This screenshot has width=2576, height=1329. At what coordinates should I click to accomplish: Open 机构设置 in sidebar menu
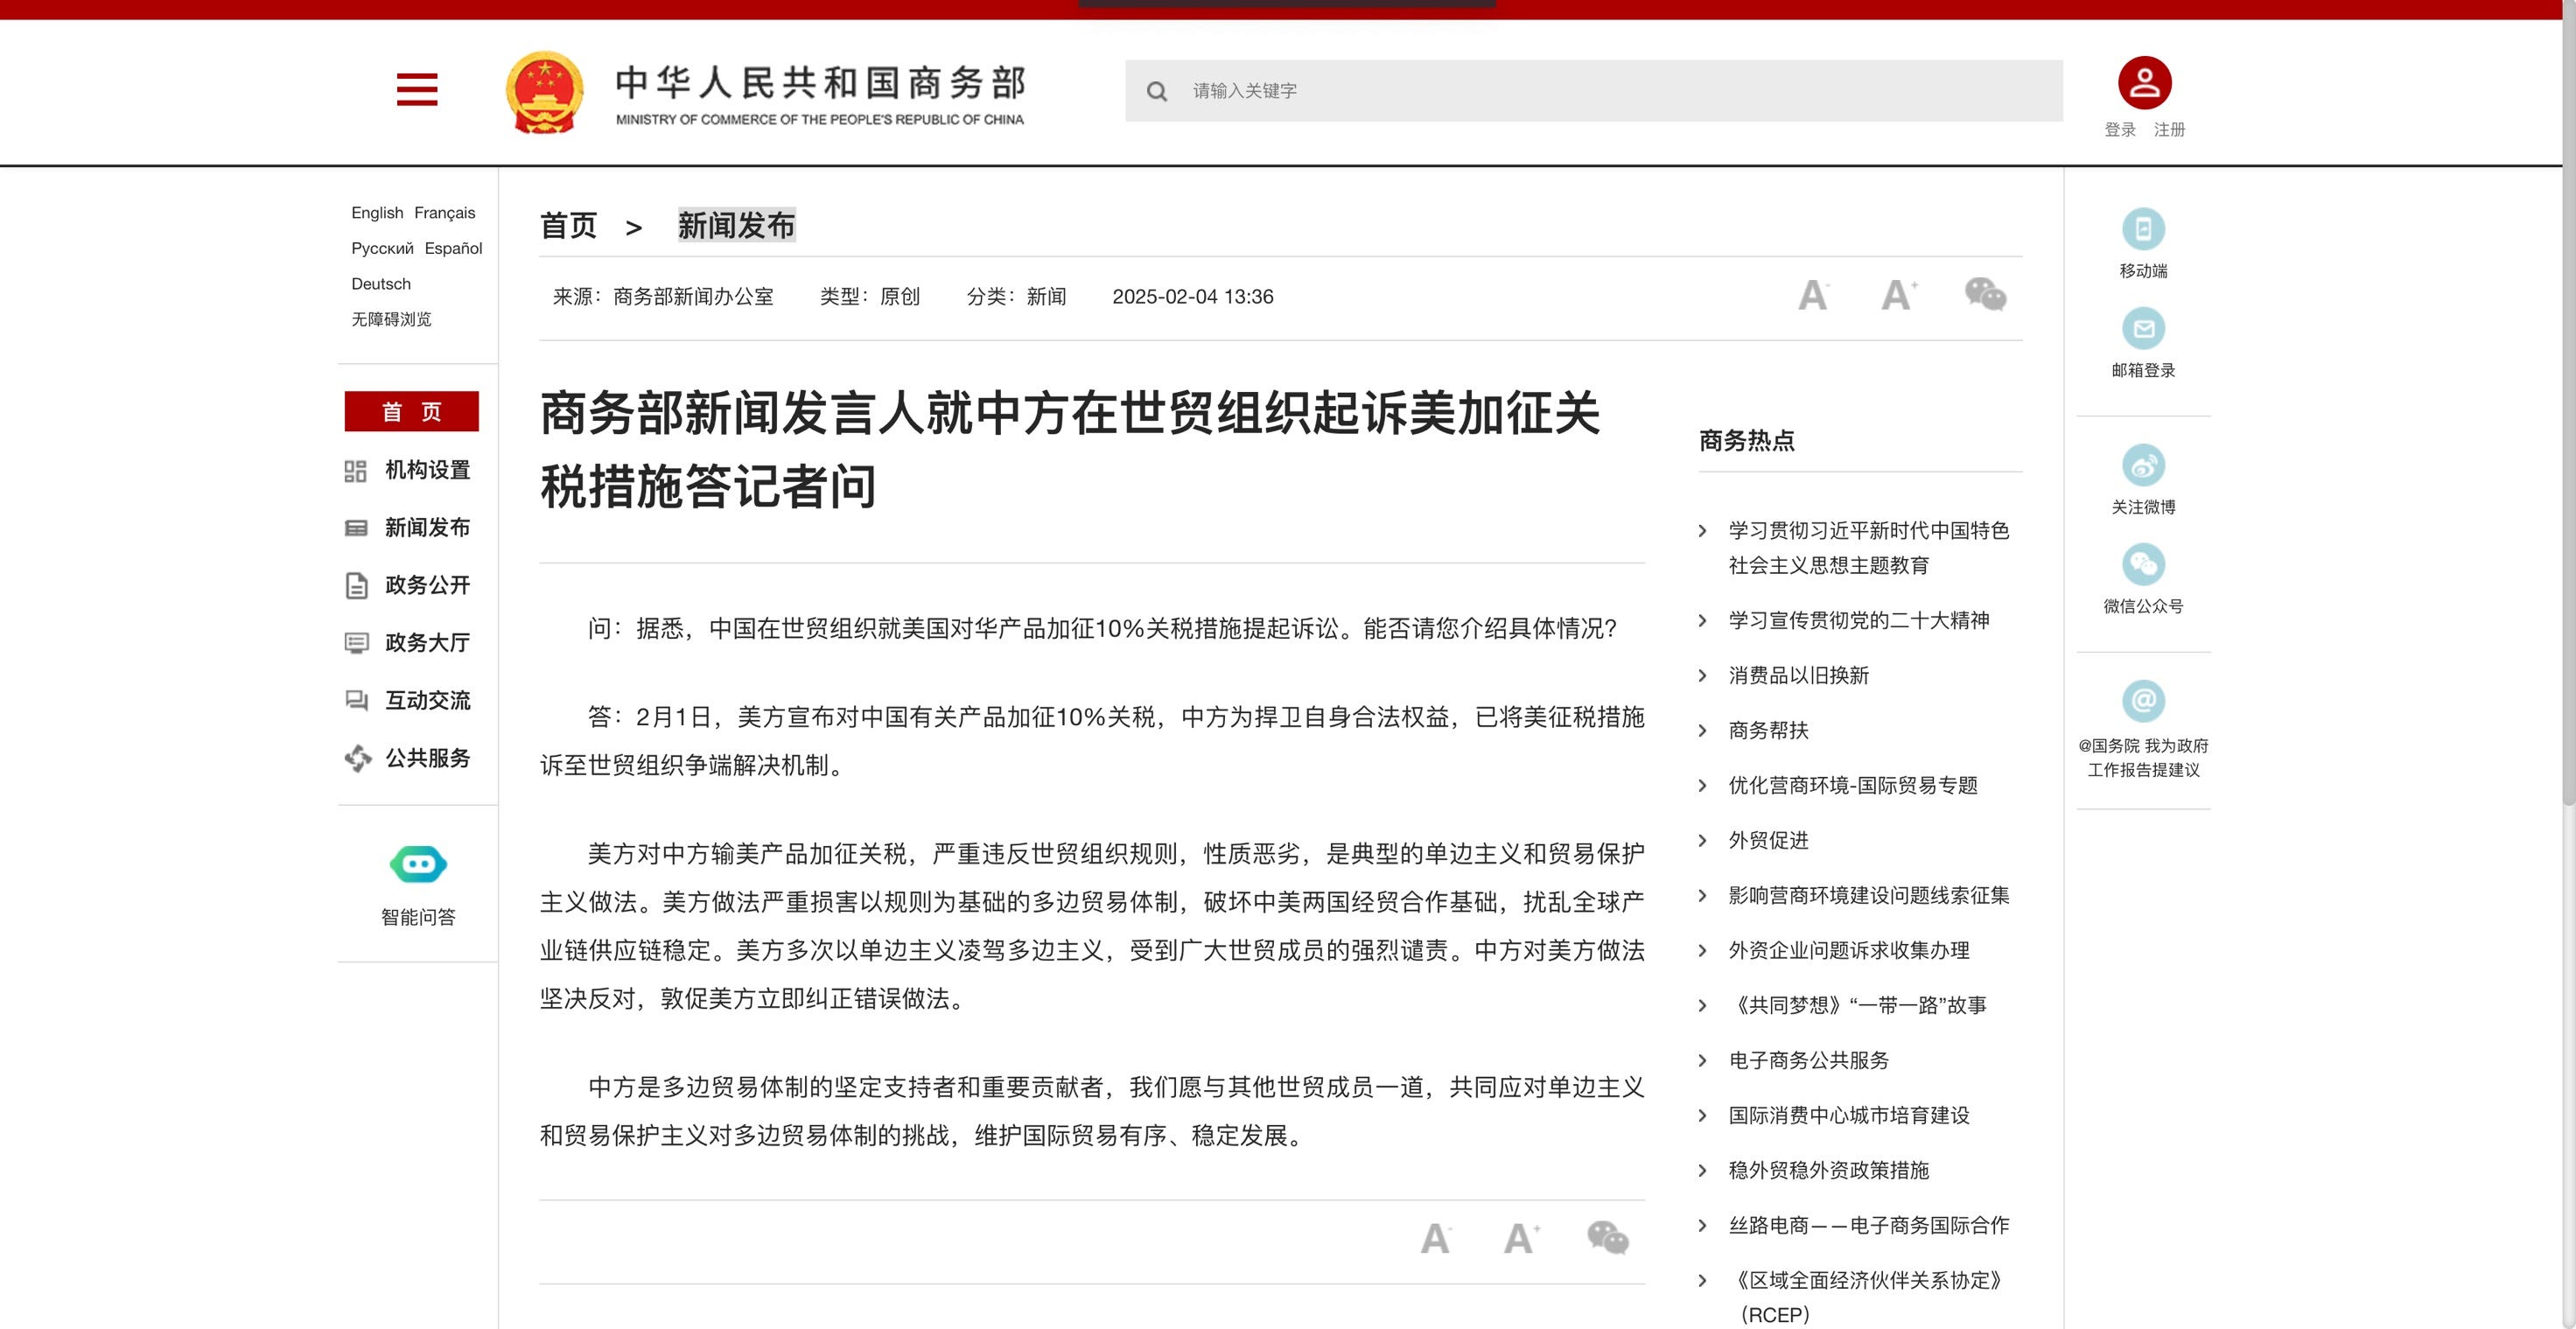coord(428,470)
